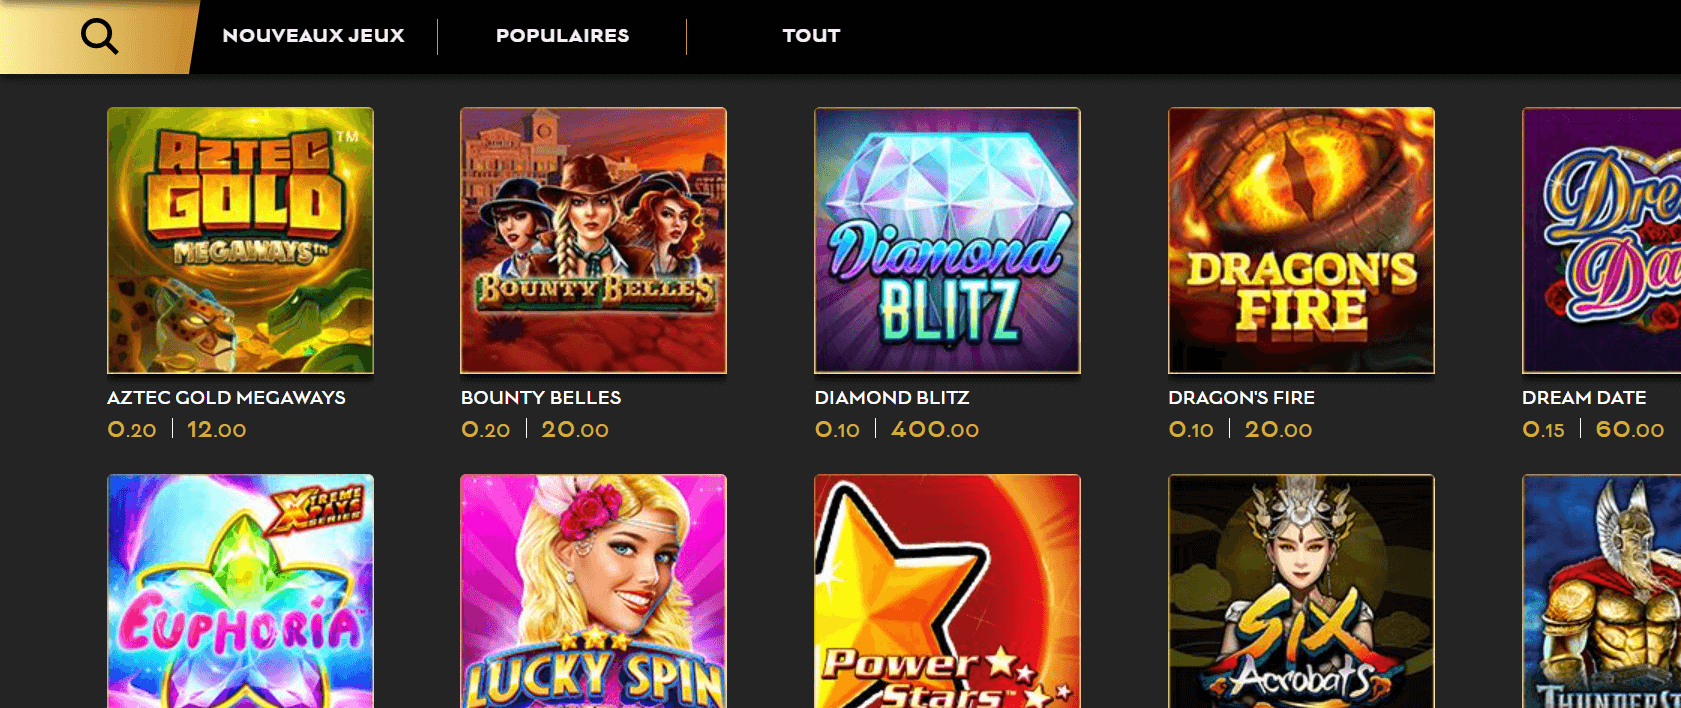Select the Populaires tab

pos(562,36)
